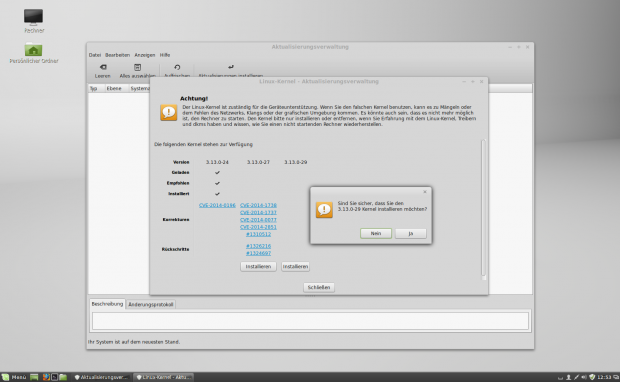620x382 pixels.
Task: Click the volume icon in the system tray
Action: pos(584,377)
